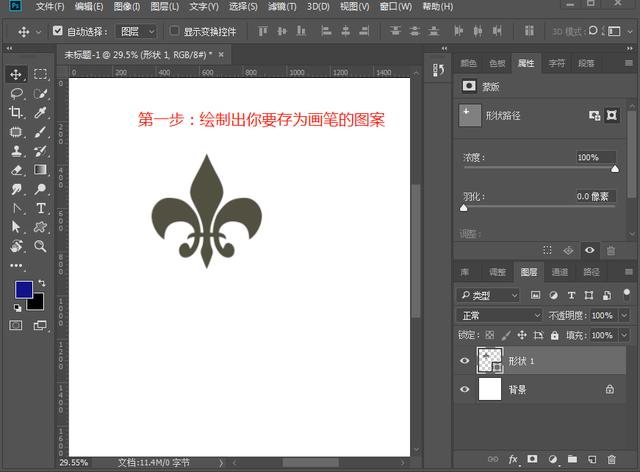Viewport: 640px width, 472px height.
Task: Select the Dodge tool
Action: 40,189
